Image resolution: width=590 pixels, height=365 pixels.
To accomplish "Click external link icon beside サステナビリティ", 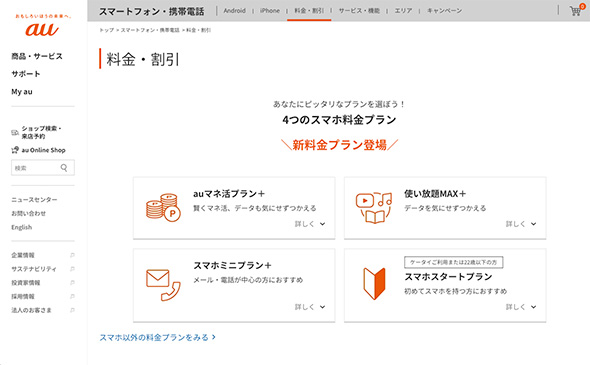I will coord(72,269).
